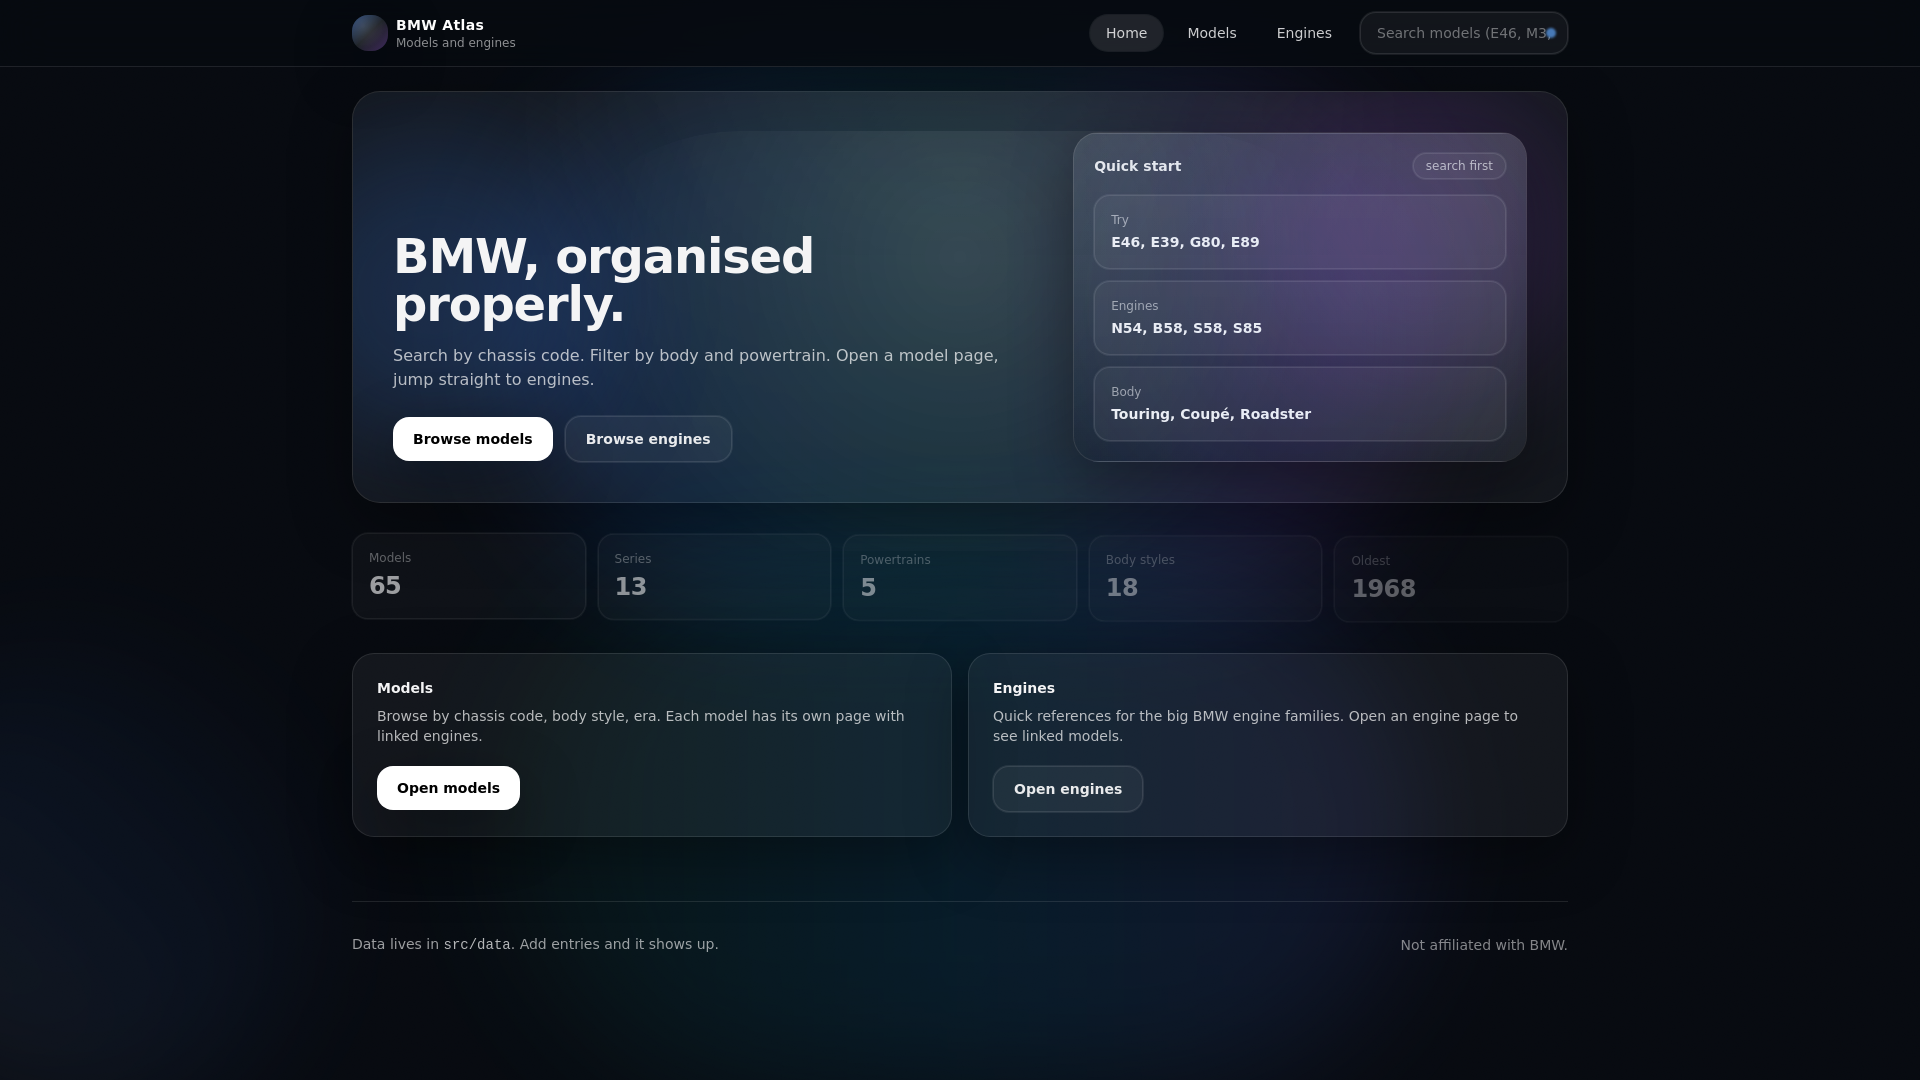Click the Powertrains 5 stat card
This screenshot has height=1080, width=1920.
point(960,578)
